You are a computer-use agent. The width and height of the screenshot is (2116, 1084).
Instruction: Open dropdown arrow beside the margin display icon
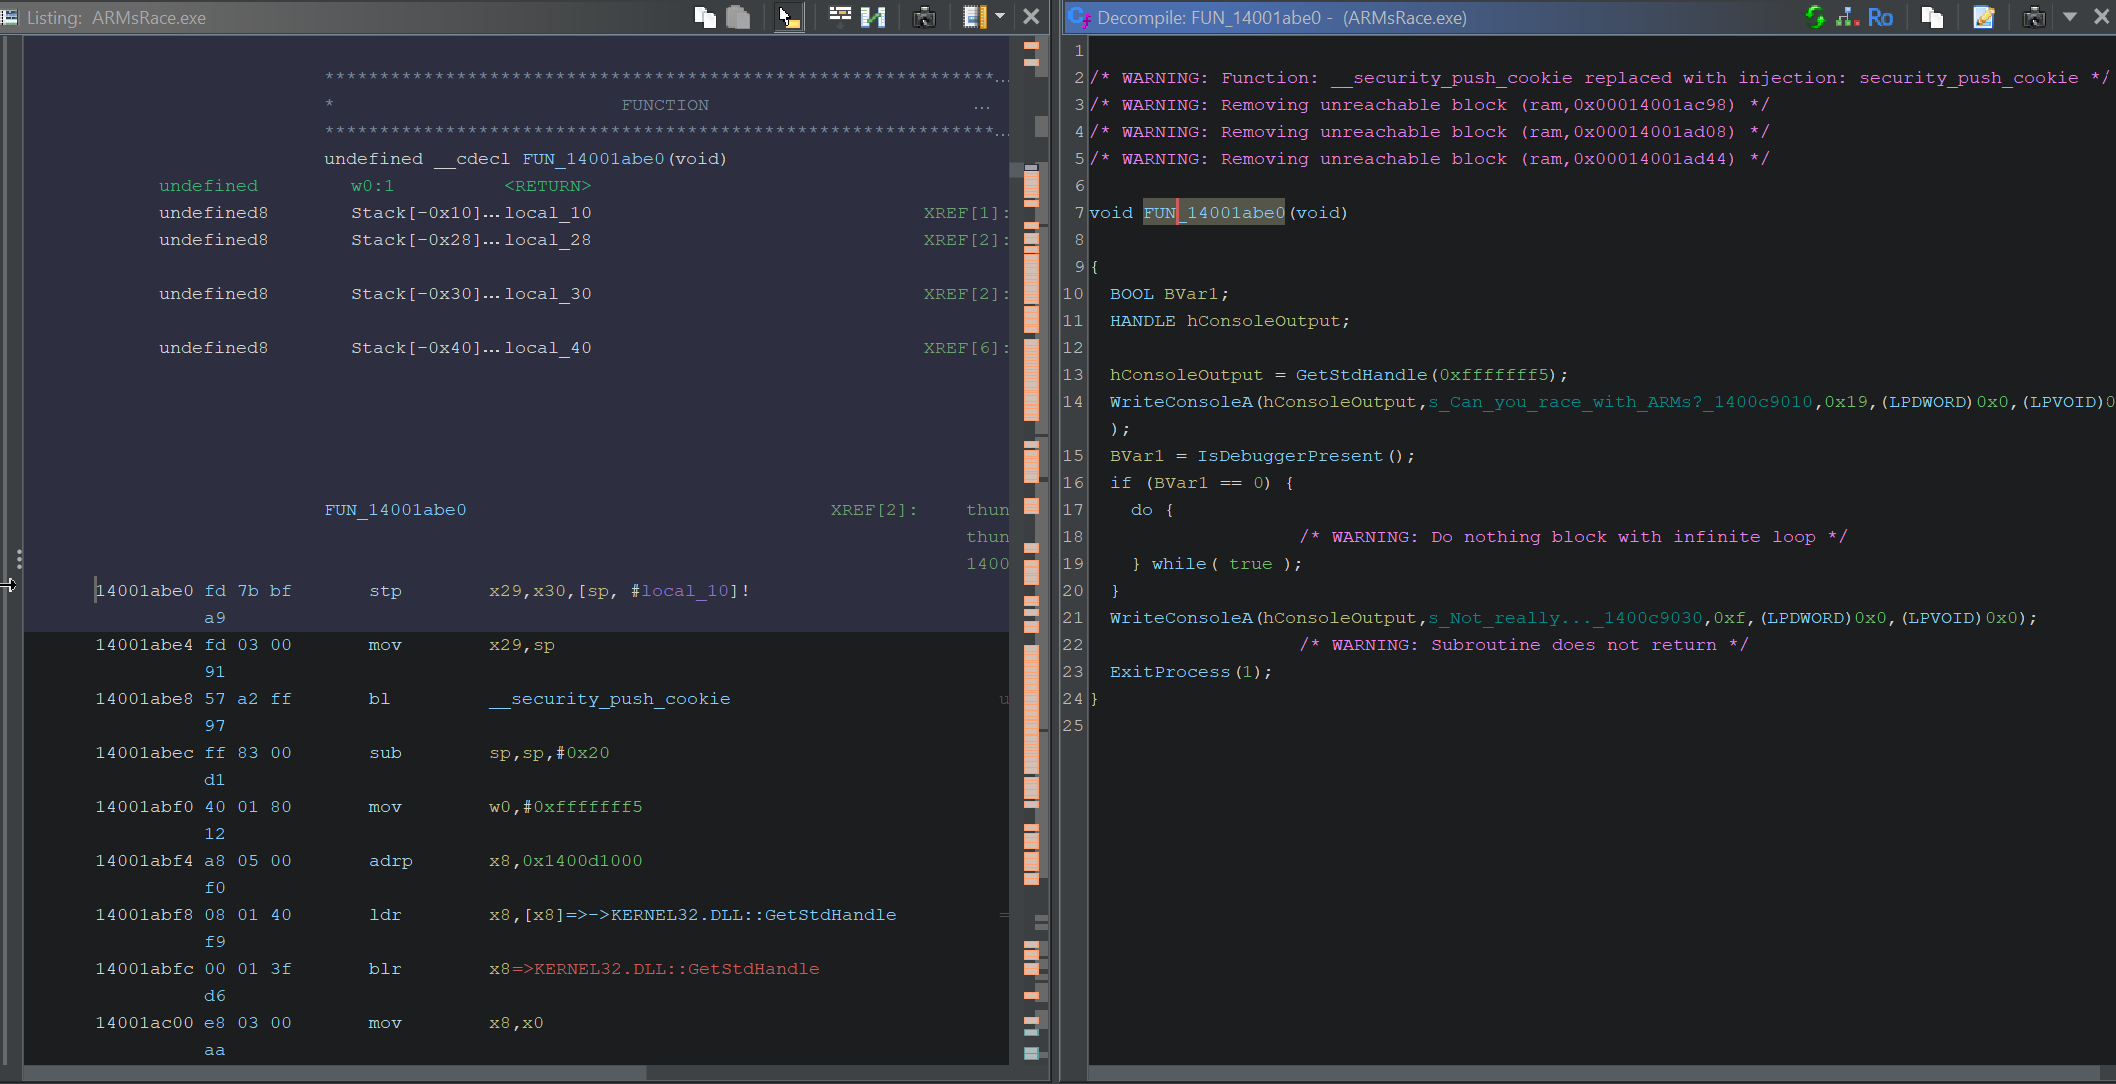1000,17
